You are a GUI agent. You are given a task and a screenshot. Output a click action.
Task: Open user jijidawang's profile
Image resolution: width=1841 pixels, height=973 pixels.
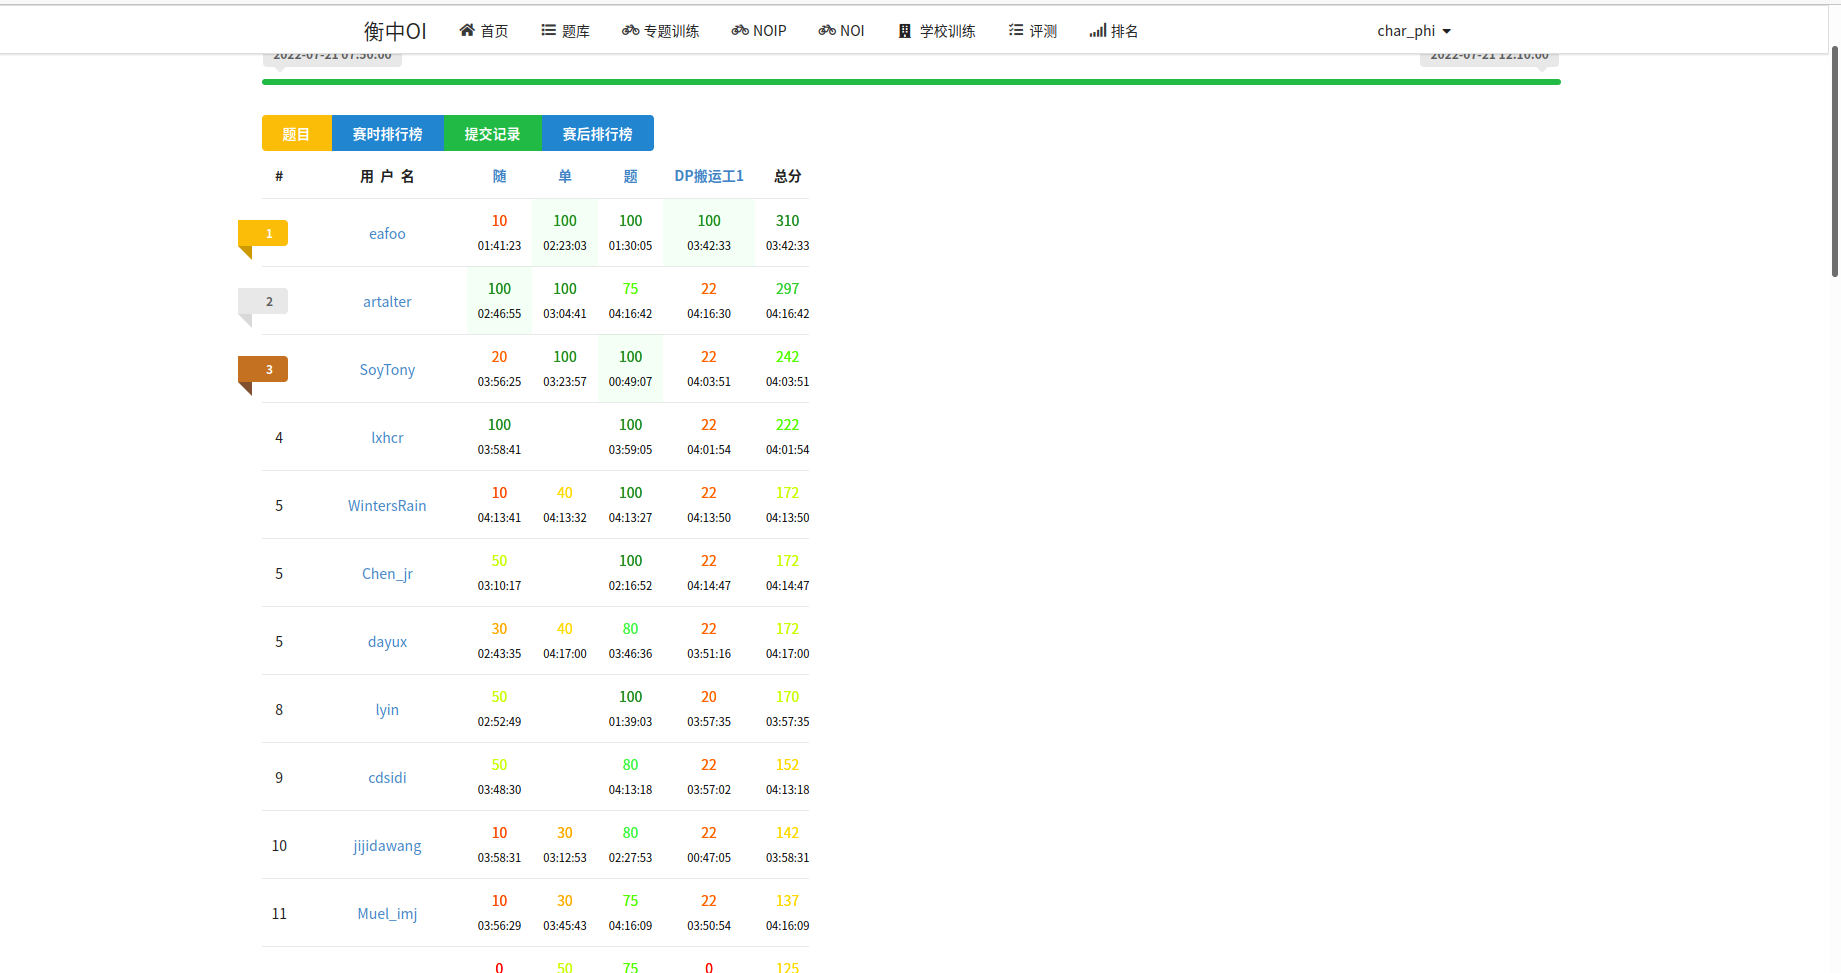387,845
